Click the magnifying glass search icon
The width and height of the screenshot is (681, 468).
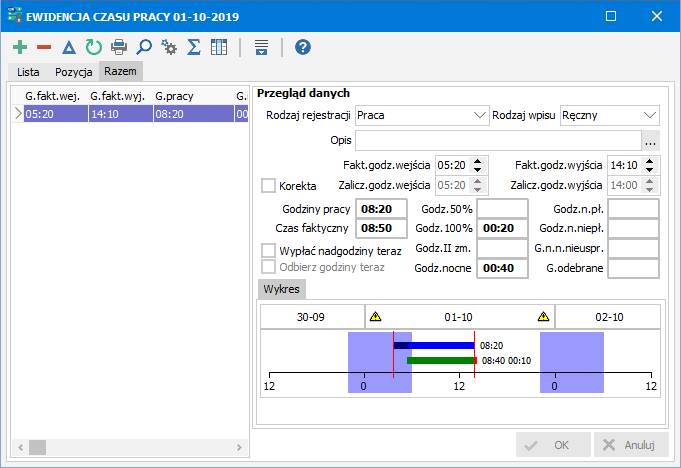tap(144, 47)
